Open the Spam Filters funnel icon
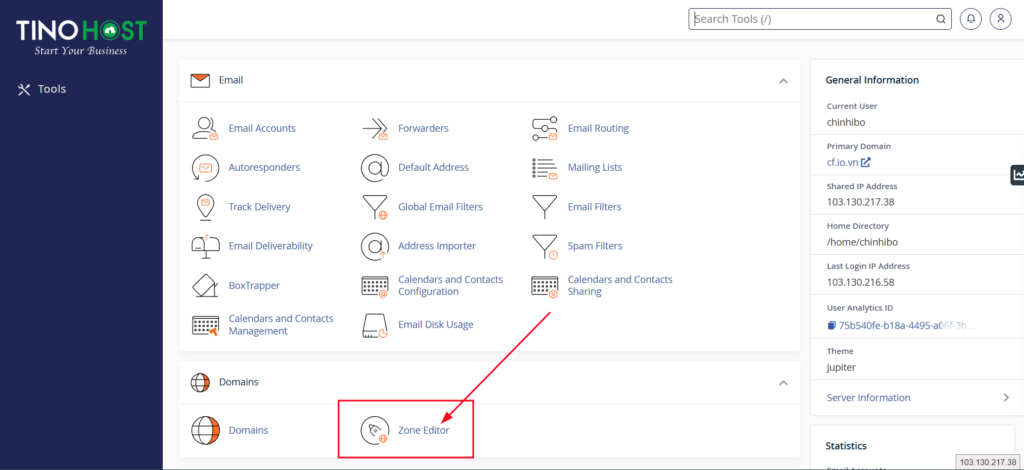The height and width of the screenshot is (470, 1024). (x=545, y=246)
